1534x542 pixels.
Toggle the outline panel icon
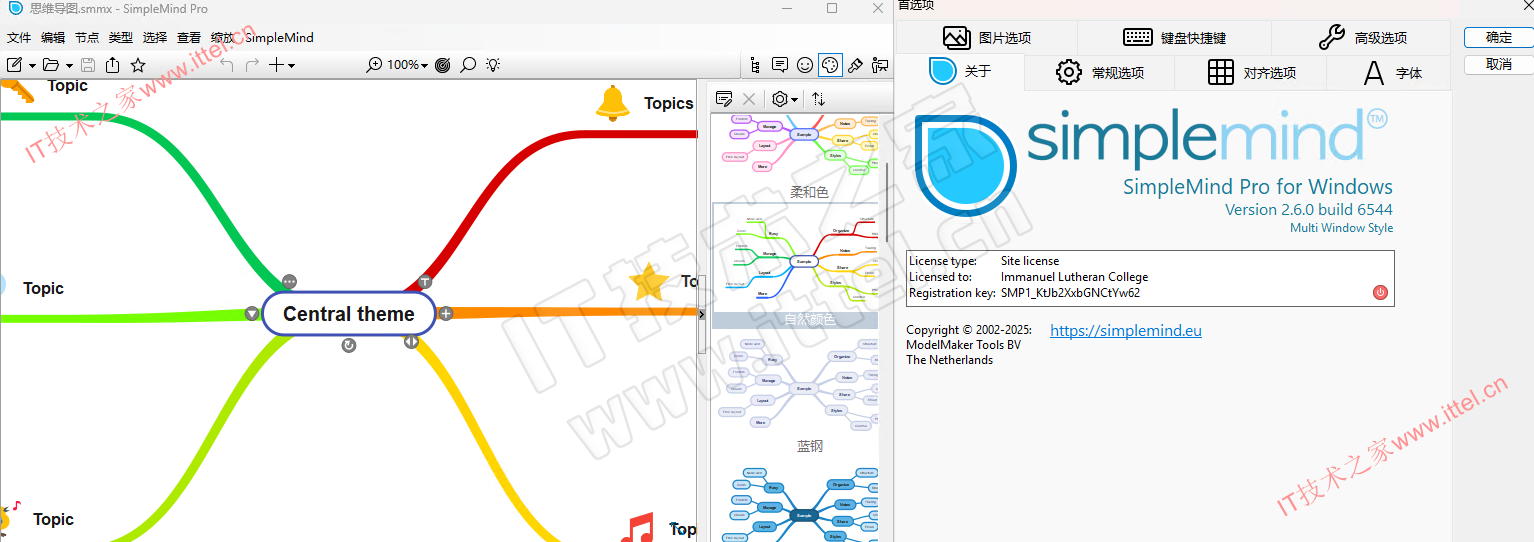coord(755,65)
